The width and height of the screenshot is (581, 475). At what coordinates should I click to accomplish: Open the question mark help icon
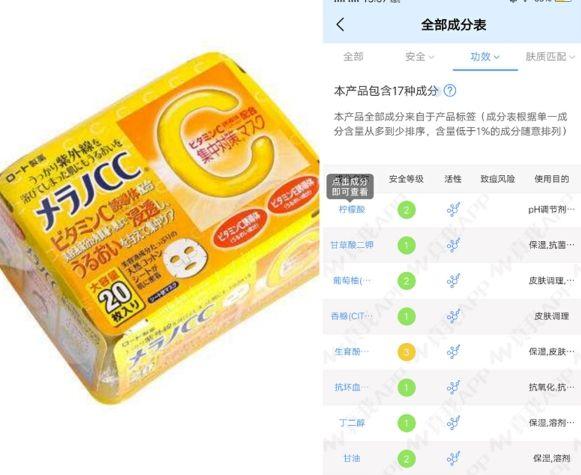(450, 91)
